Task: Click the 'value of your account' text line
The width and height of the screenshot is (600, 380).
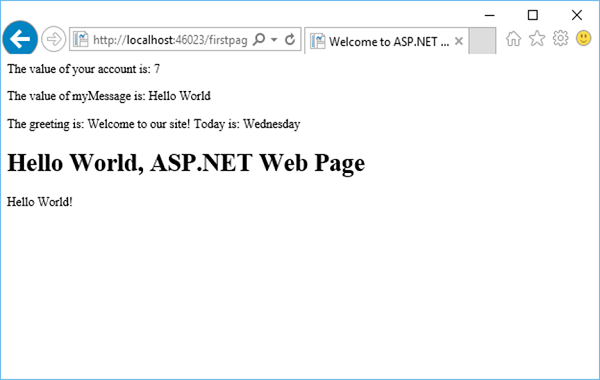Action: point(83,69)
